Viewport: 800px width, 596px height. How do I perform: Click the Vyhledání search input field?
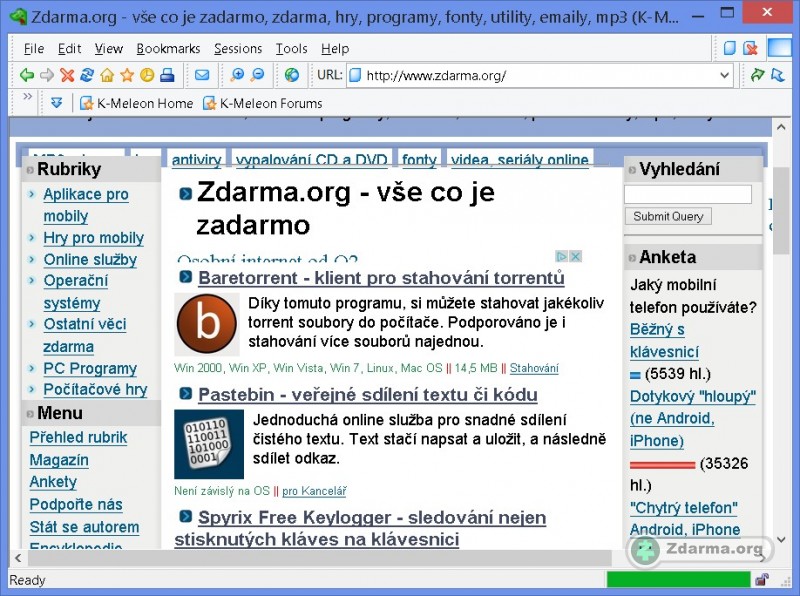click(688, 194)
